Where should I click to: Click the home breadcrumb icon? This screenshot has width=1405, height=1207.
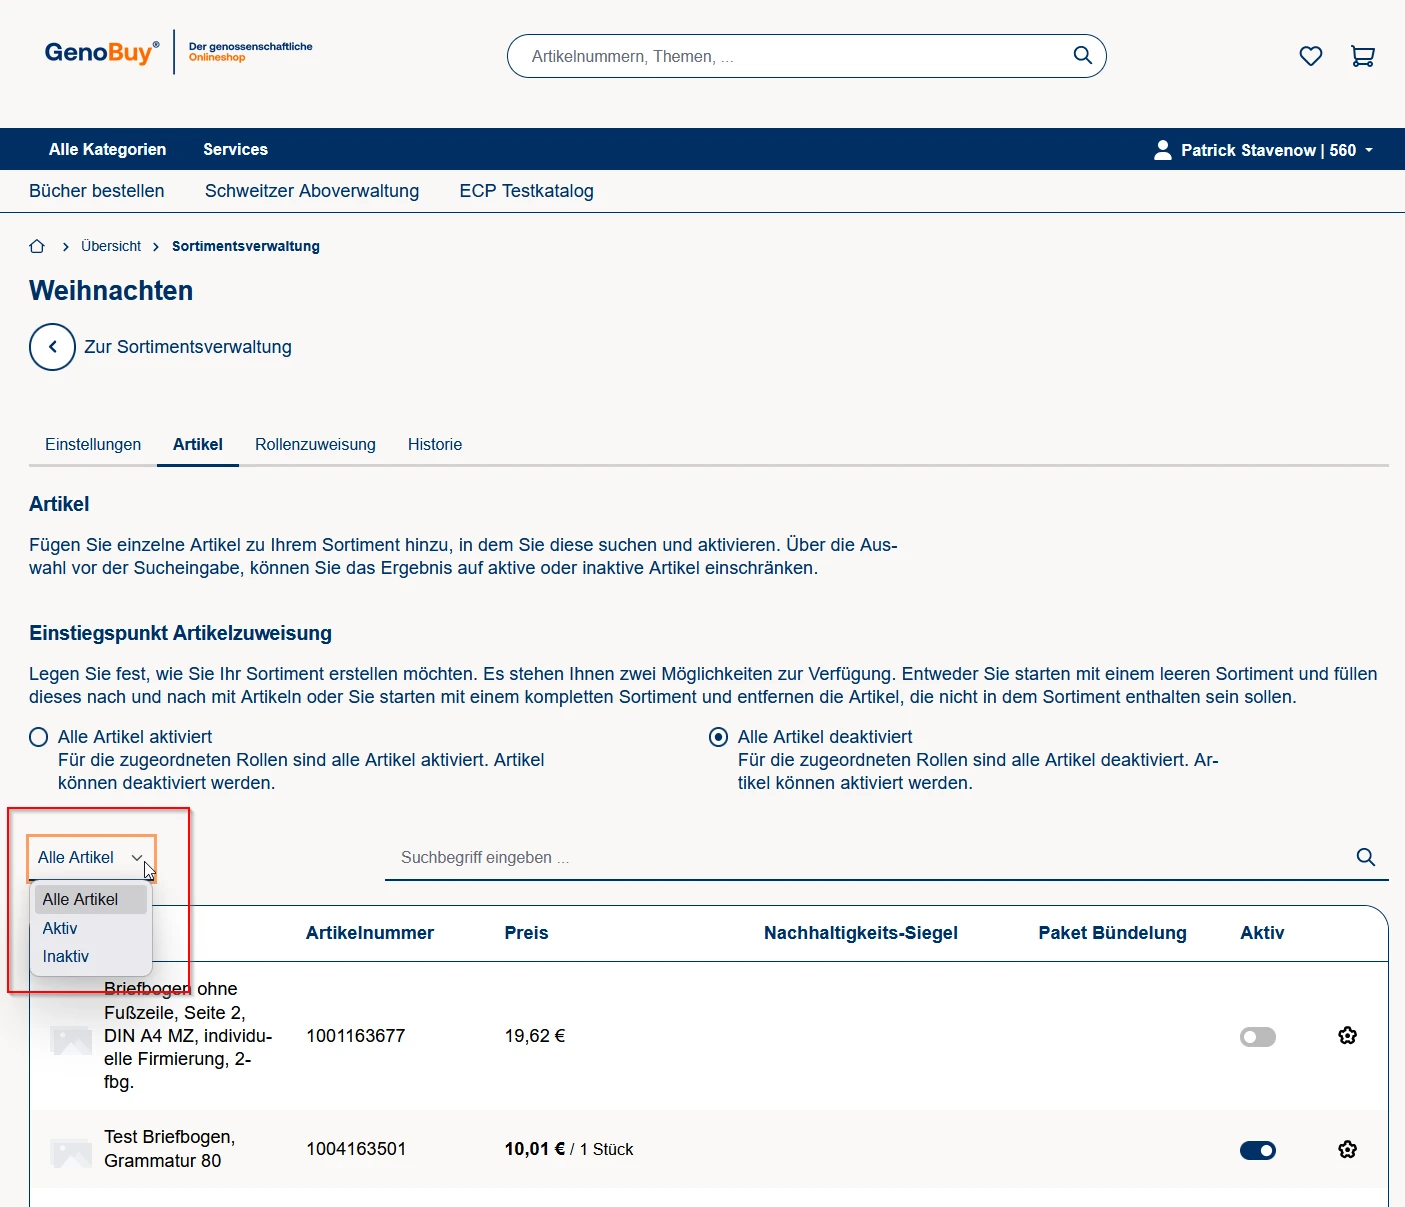(37, 246)
